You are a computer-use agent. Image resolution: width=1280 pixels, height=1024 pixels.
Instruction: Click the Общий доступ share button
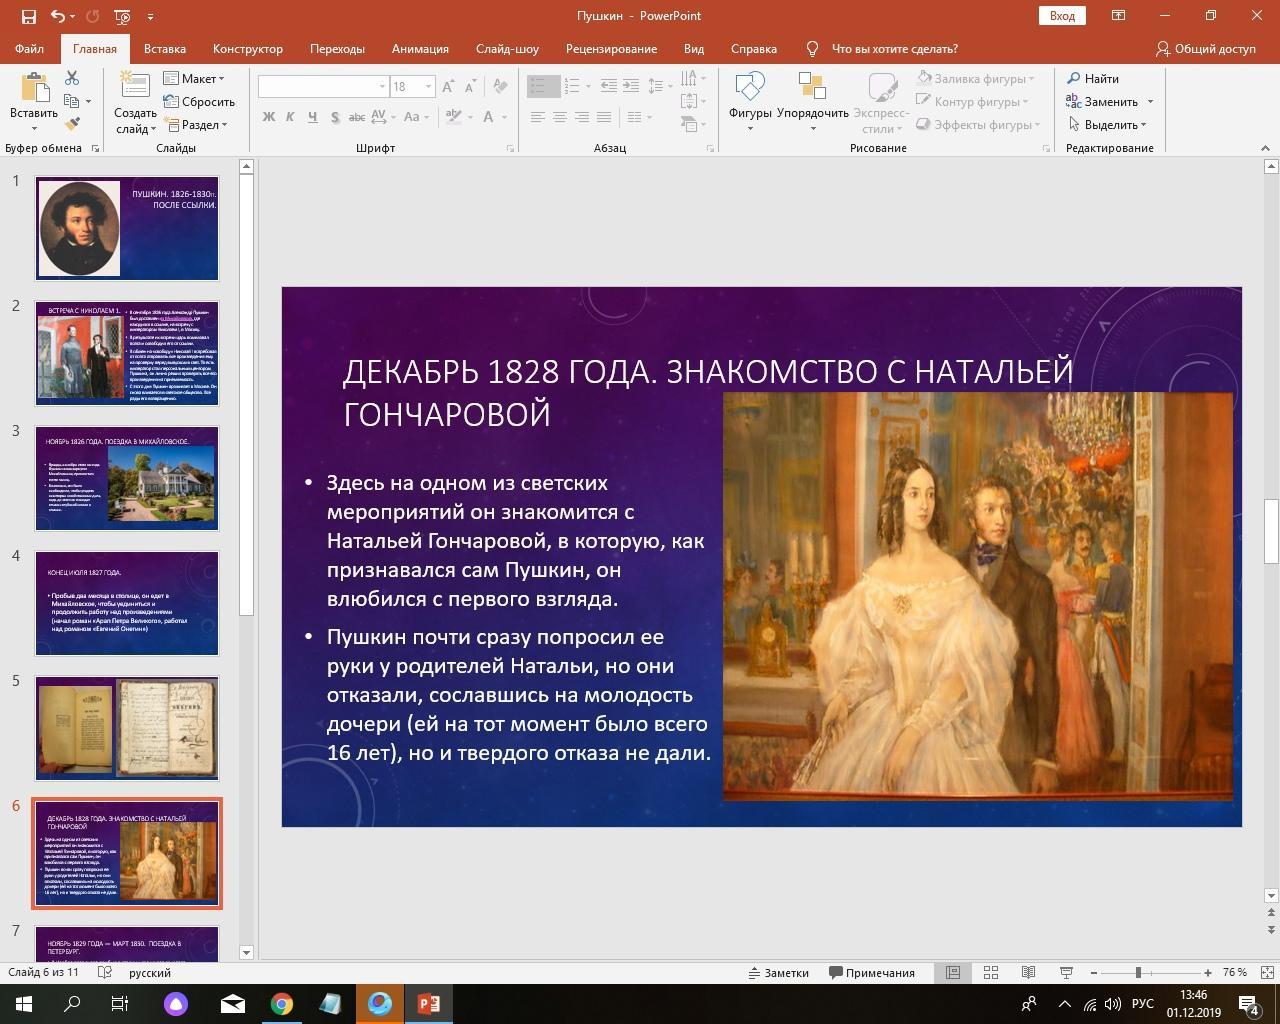pos(1206,48)
